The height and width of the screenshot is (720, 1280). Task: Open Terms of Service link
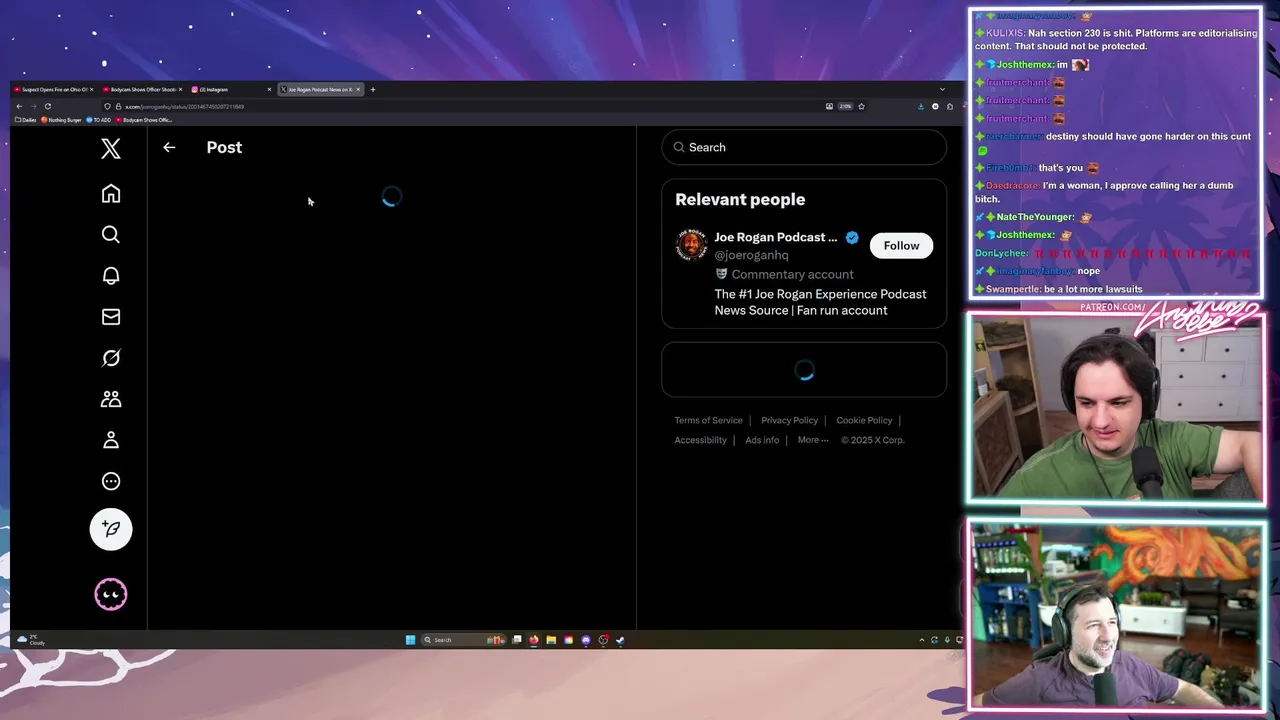click(x=708, y=420)
